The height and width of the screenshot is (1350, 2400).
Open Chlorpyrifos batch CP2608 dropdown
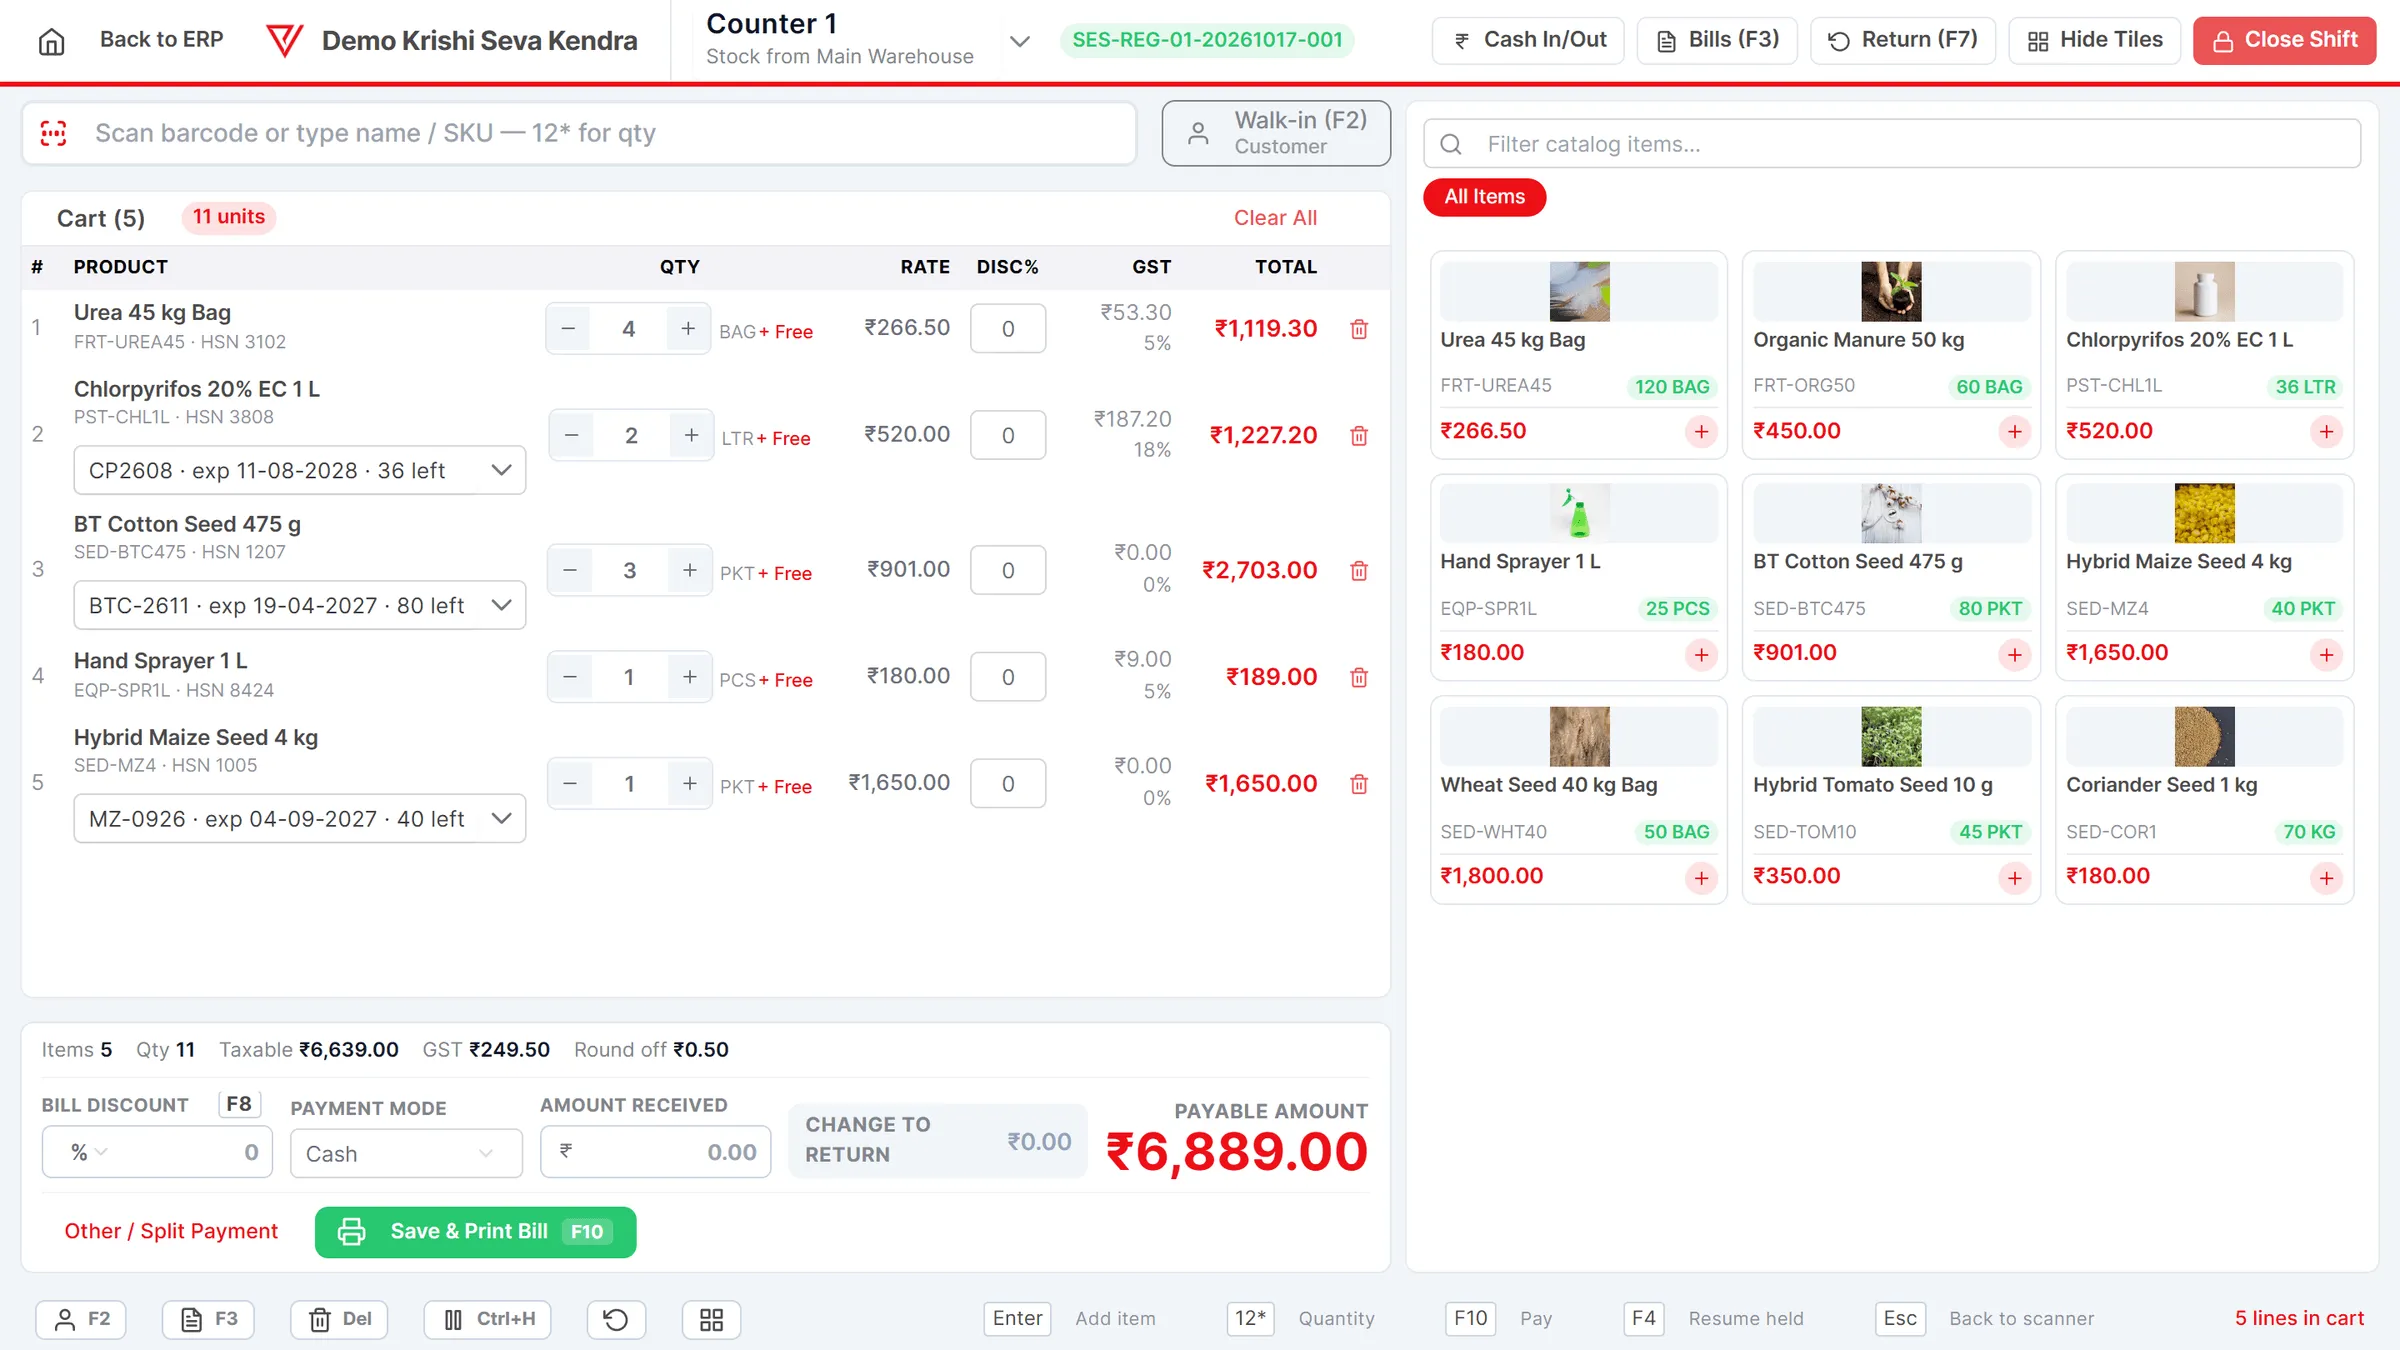(x=300, y=470)
